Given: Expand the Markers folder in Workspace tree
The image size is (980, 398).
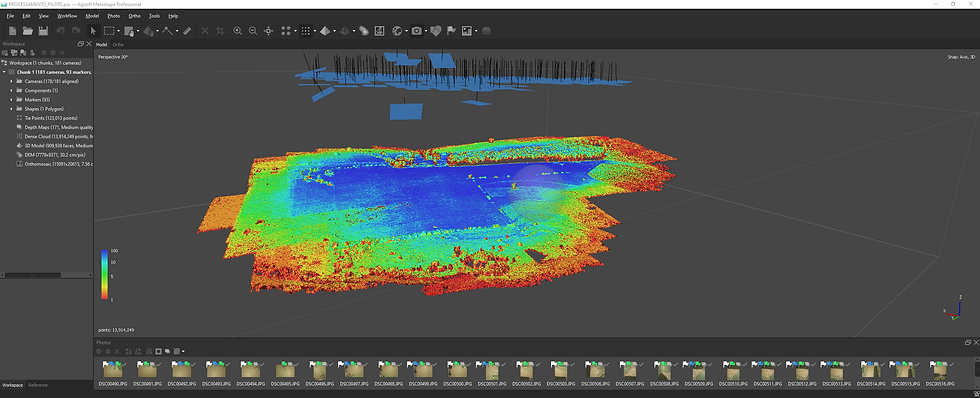Looking at the screenshot, I should click(11, 99).
